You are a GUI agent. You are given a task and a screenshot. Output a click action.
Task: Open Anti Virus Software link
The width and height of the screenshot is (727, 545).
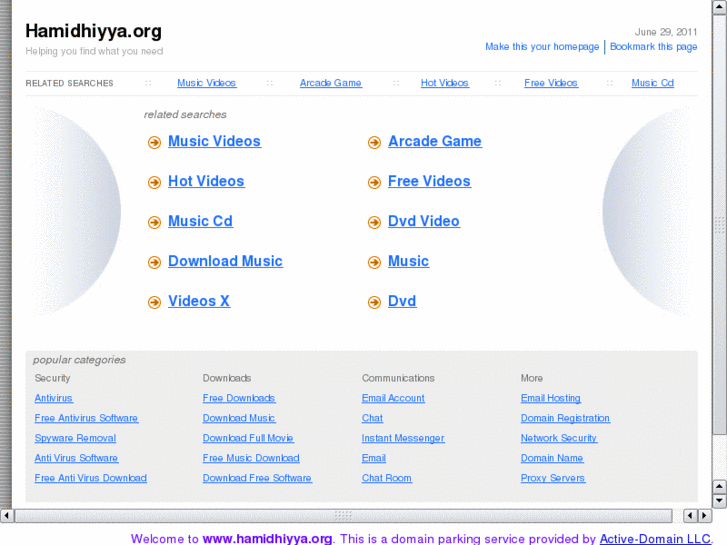76,458
